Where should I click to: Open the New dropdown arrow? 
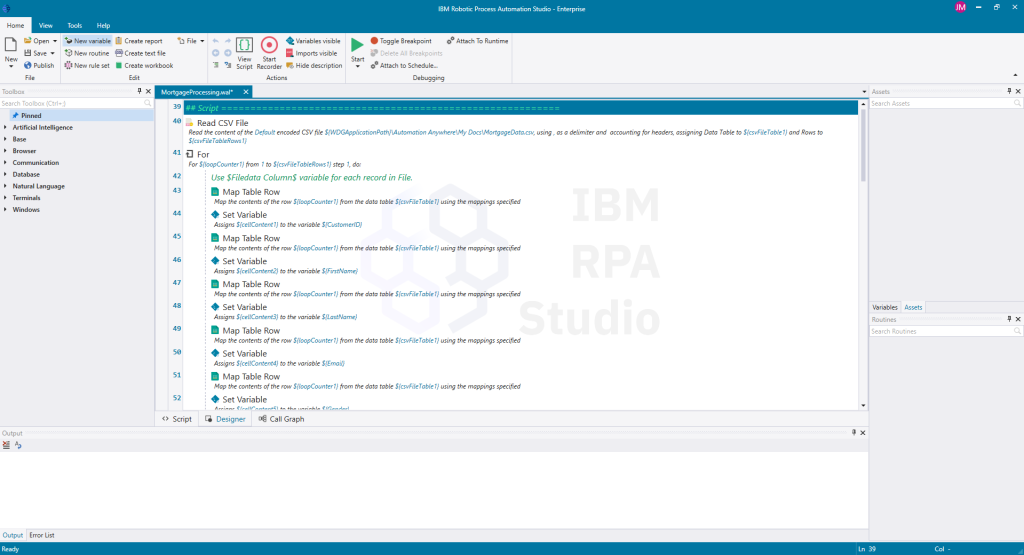[10, 67]
